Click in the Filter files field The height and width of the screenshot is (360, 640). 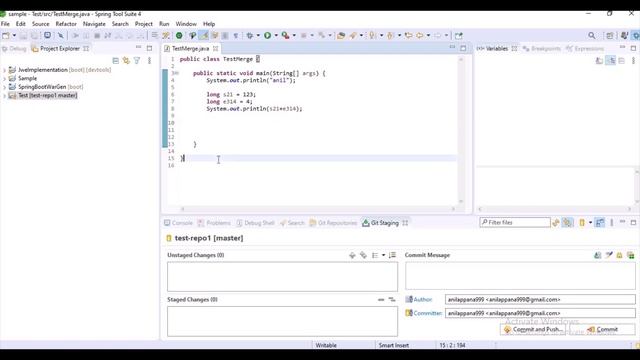tap(515, 222)
